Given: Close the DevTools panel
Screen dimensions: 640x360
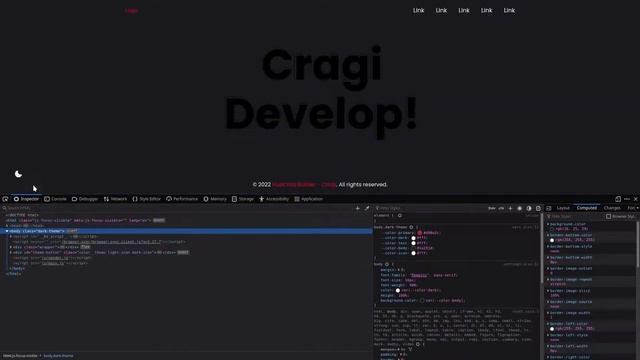Looking at the screenshot, I should [636, 199].
